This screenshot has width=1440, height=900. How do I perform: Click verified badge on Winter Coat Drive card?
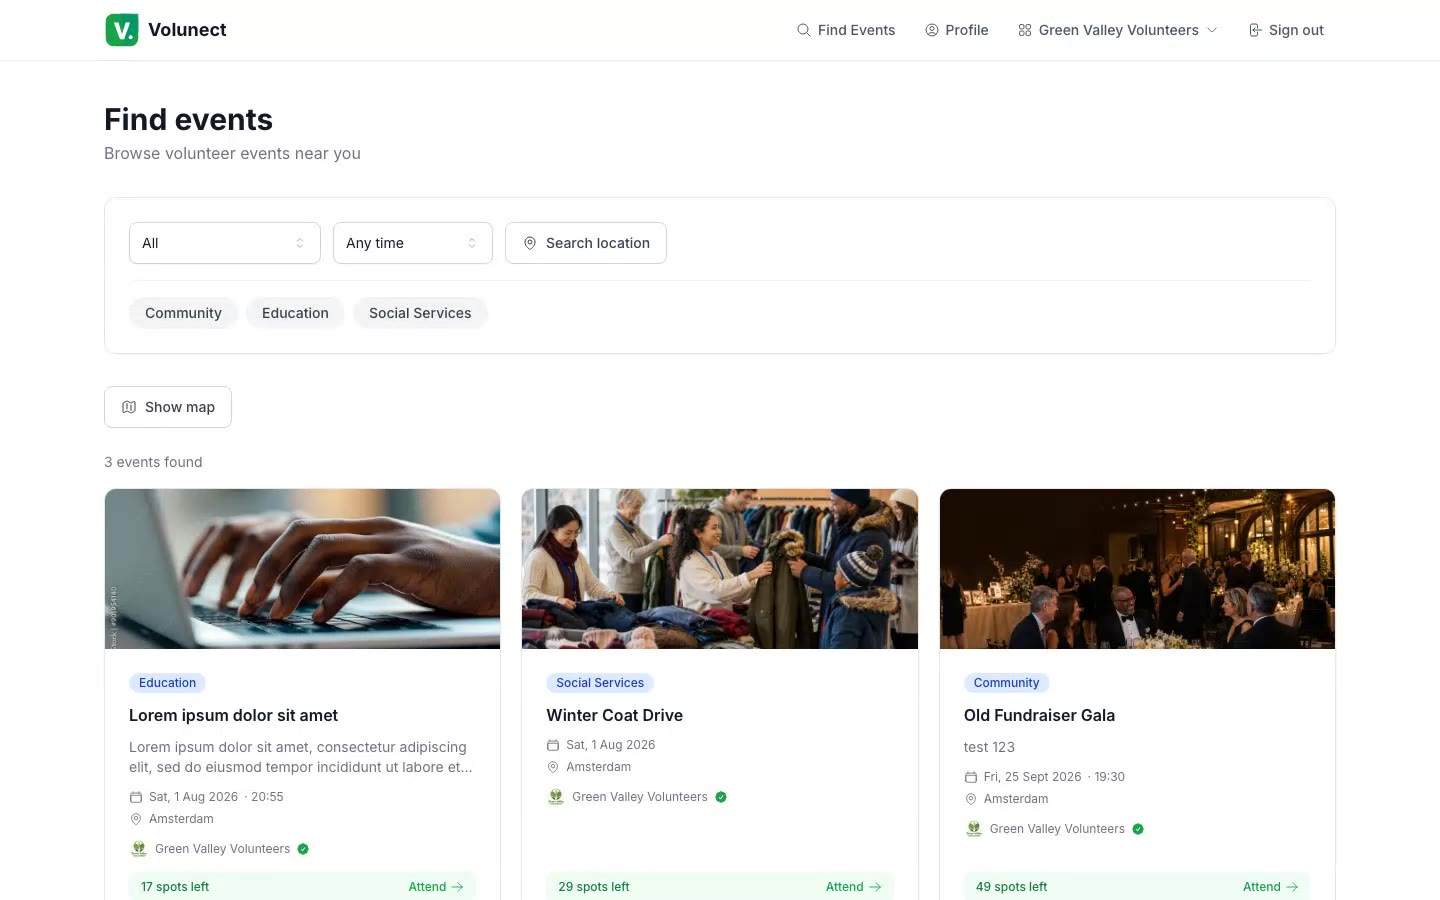click(x=721, y=797)
